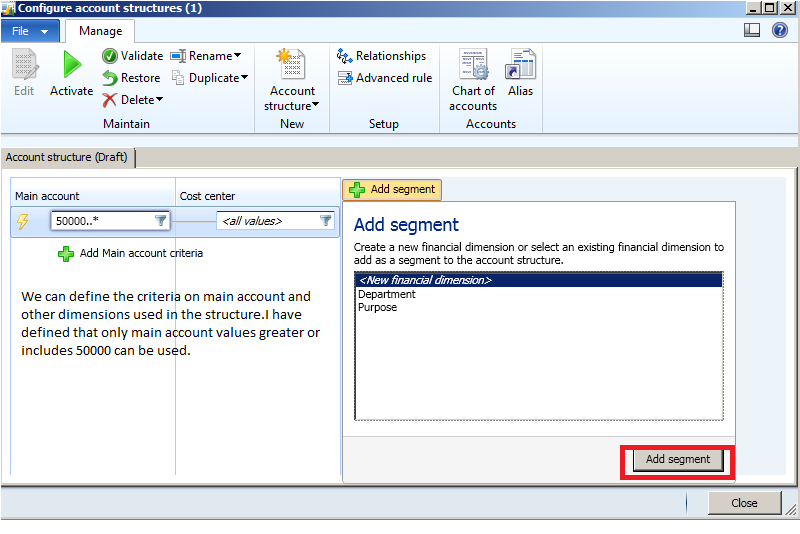Viewport: 800px width, 534px height.
Task: Click the filter icon in Cost center field
Action: tap(326, 220)
